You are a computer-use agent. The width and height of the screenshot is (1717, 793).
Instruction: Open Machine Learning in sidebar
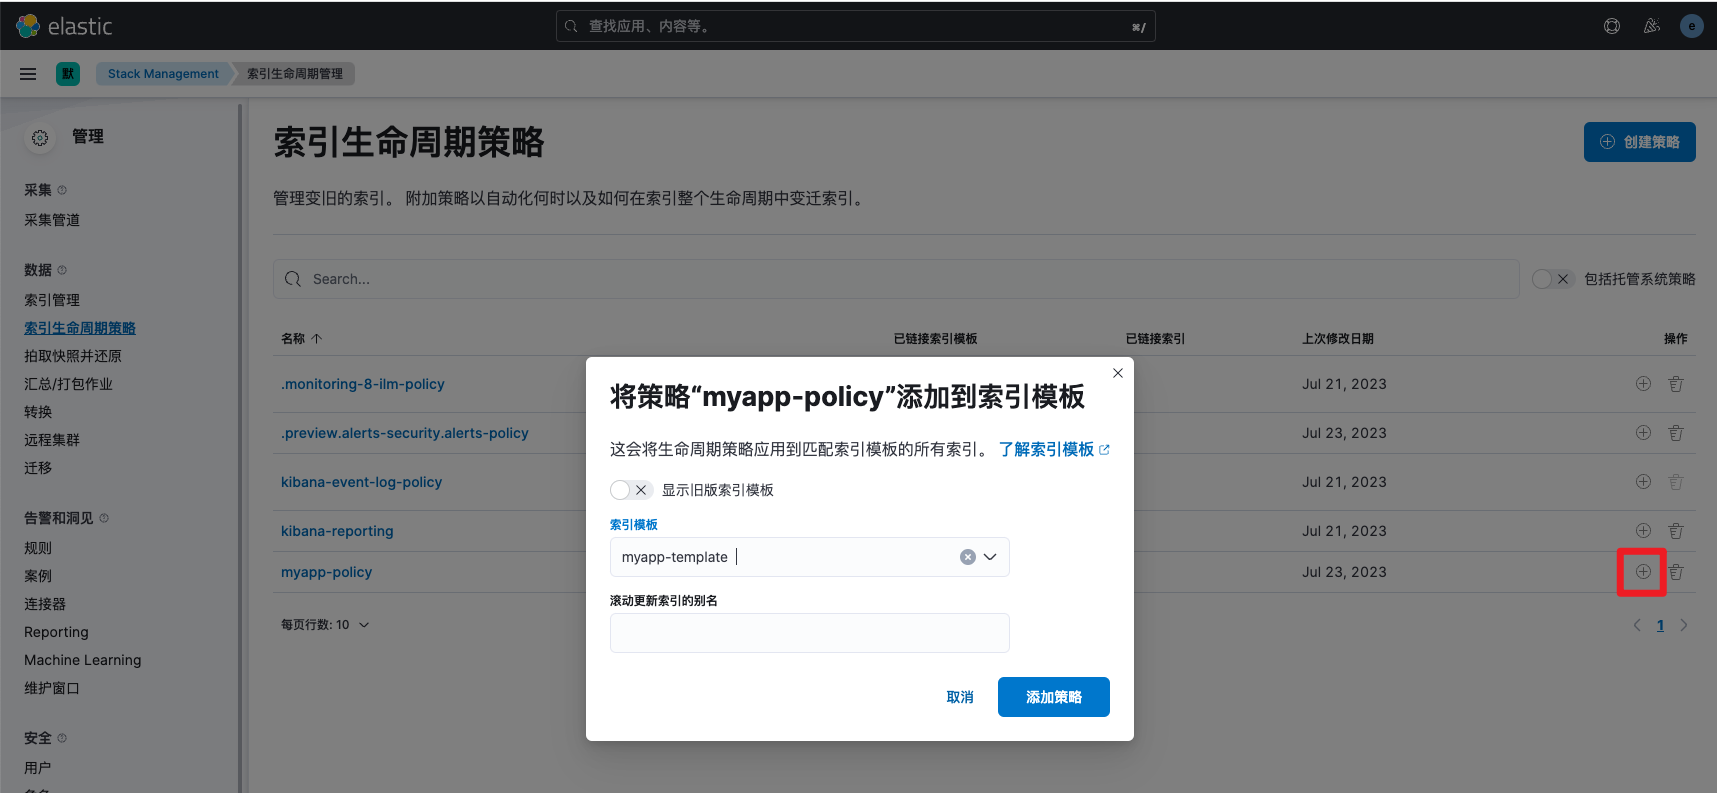(x=82, y=660)
